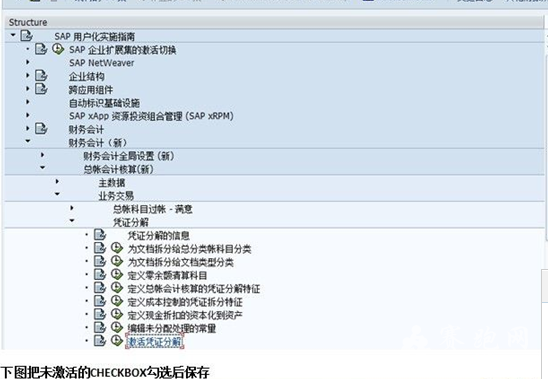Click the 财务会计全局设置 (新) label
The width and height of the screenshot is (548, 379).
pyautogui.click(x=129, y=156)
